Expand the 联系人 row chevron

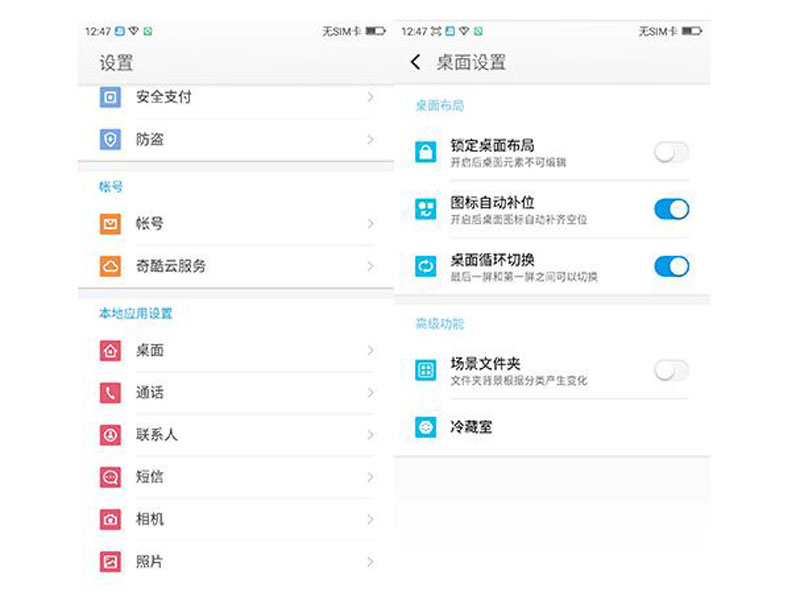tap(370, 435)
